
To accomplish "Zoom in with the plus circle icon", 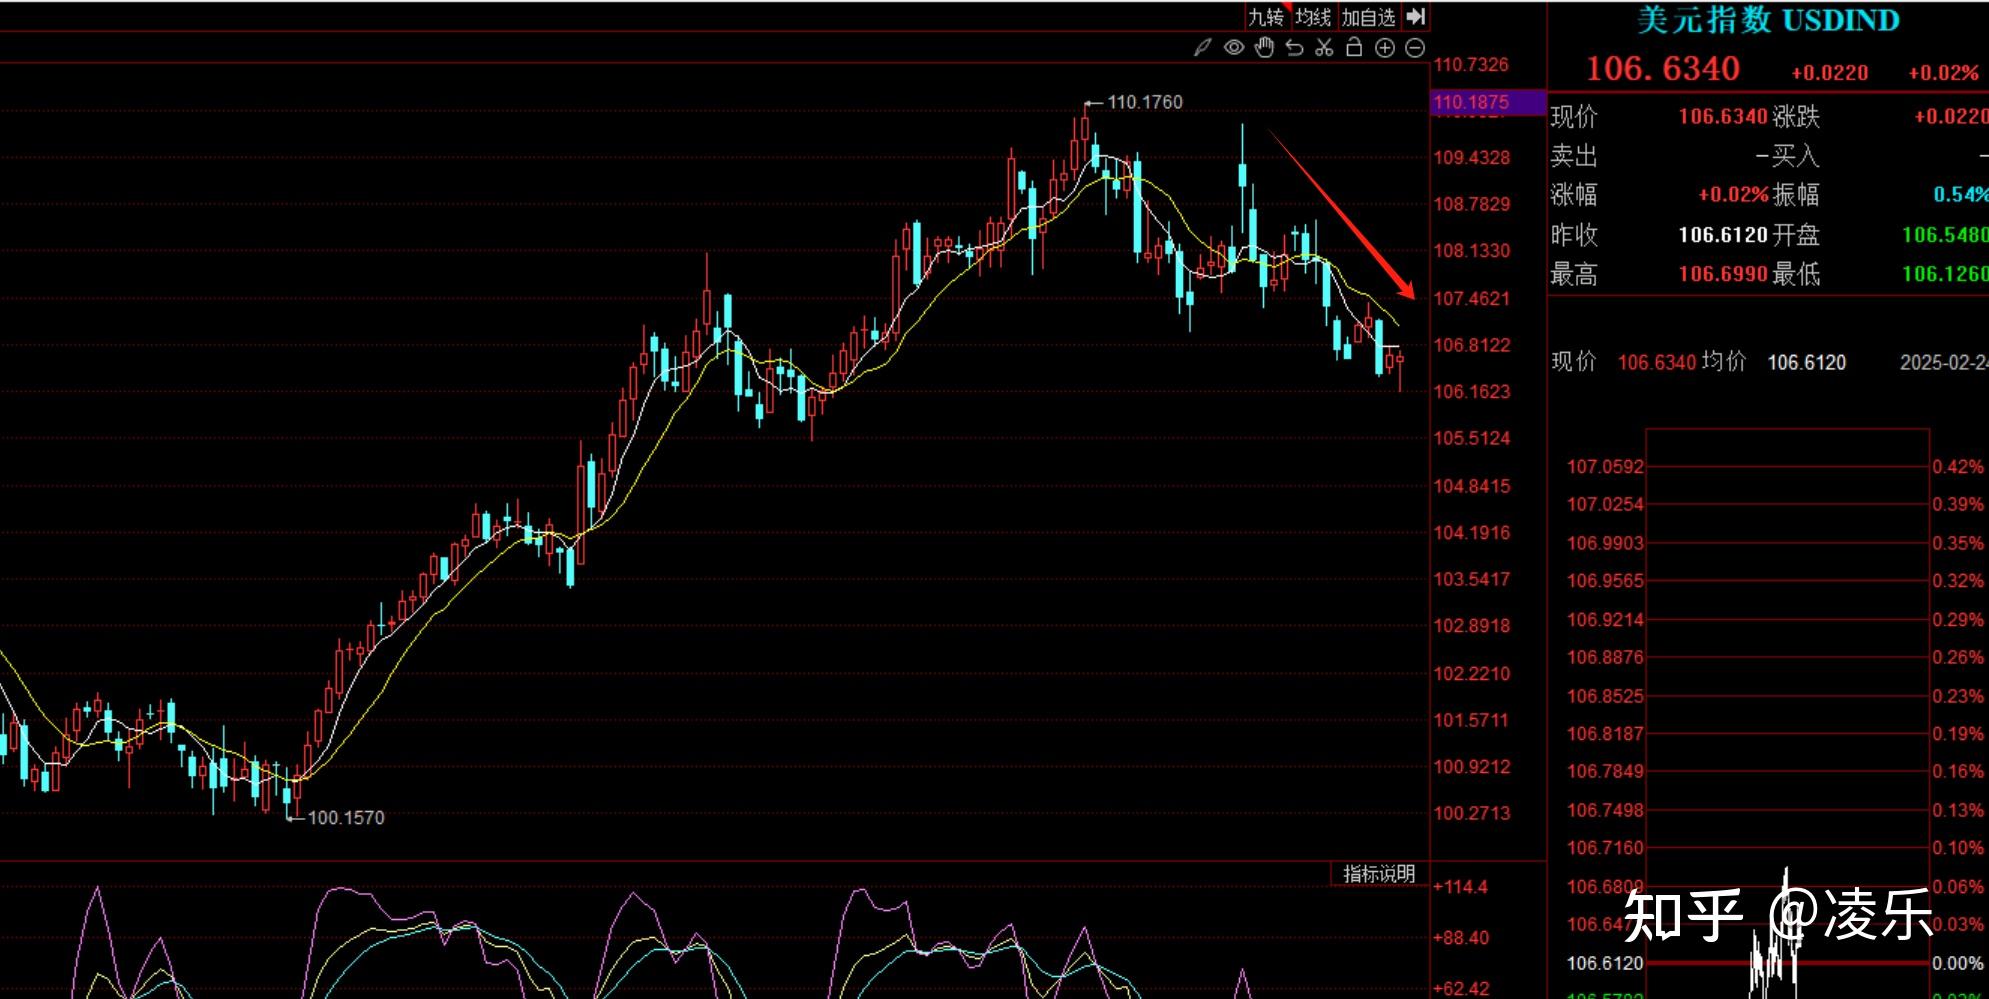I will click(1385, 48).
